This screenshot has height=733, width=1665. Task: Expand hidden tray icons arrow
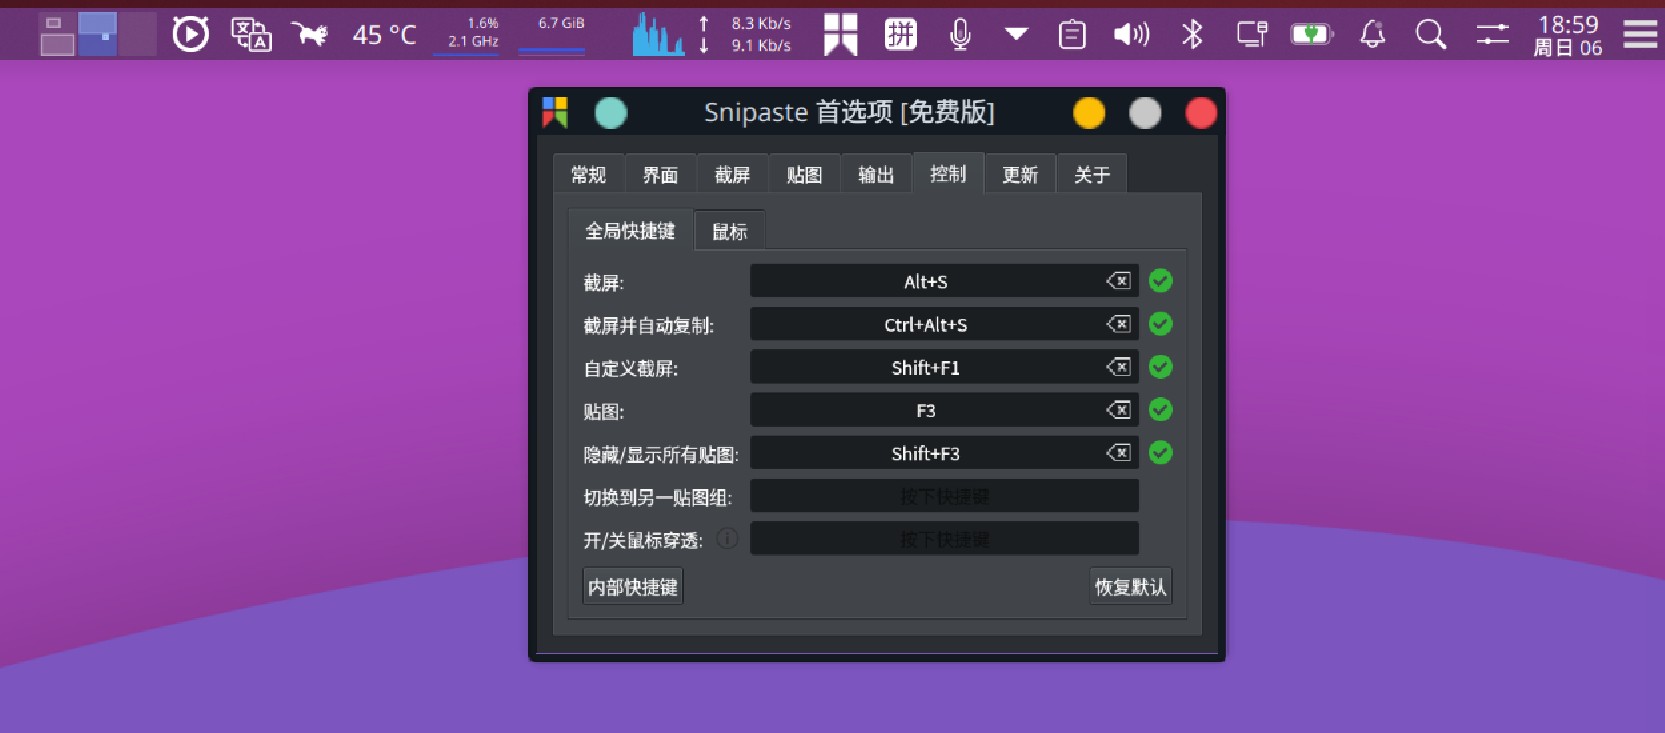(1016, 34)
